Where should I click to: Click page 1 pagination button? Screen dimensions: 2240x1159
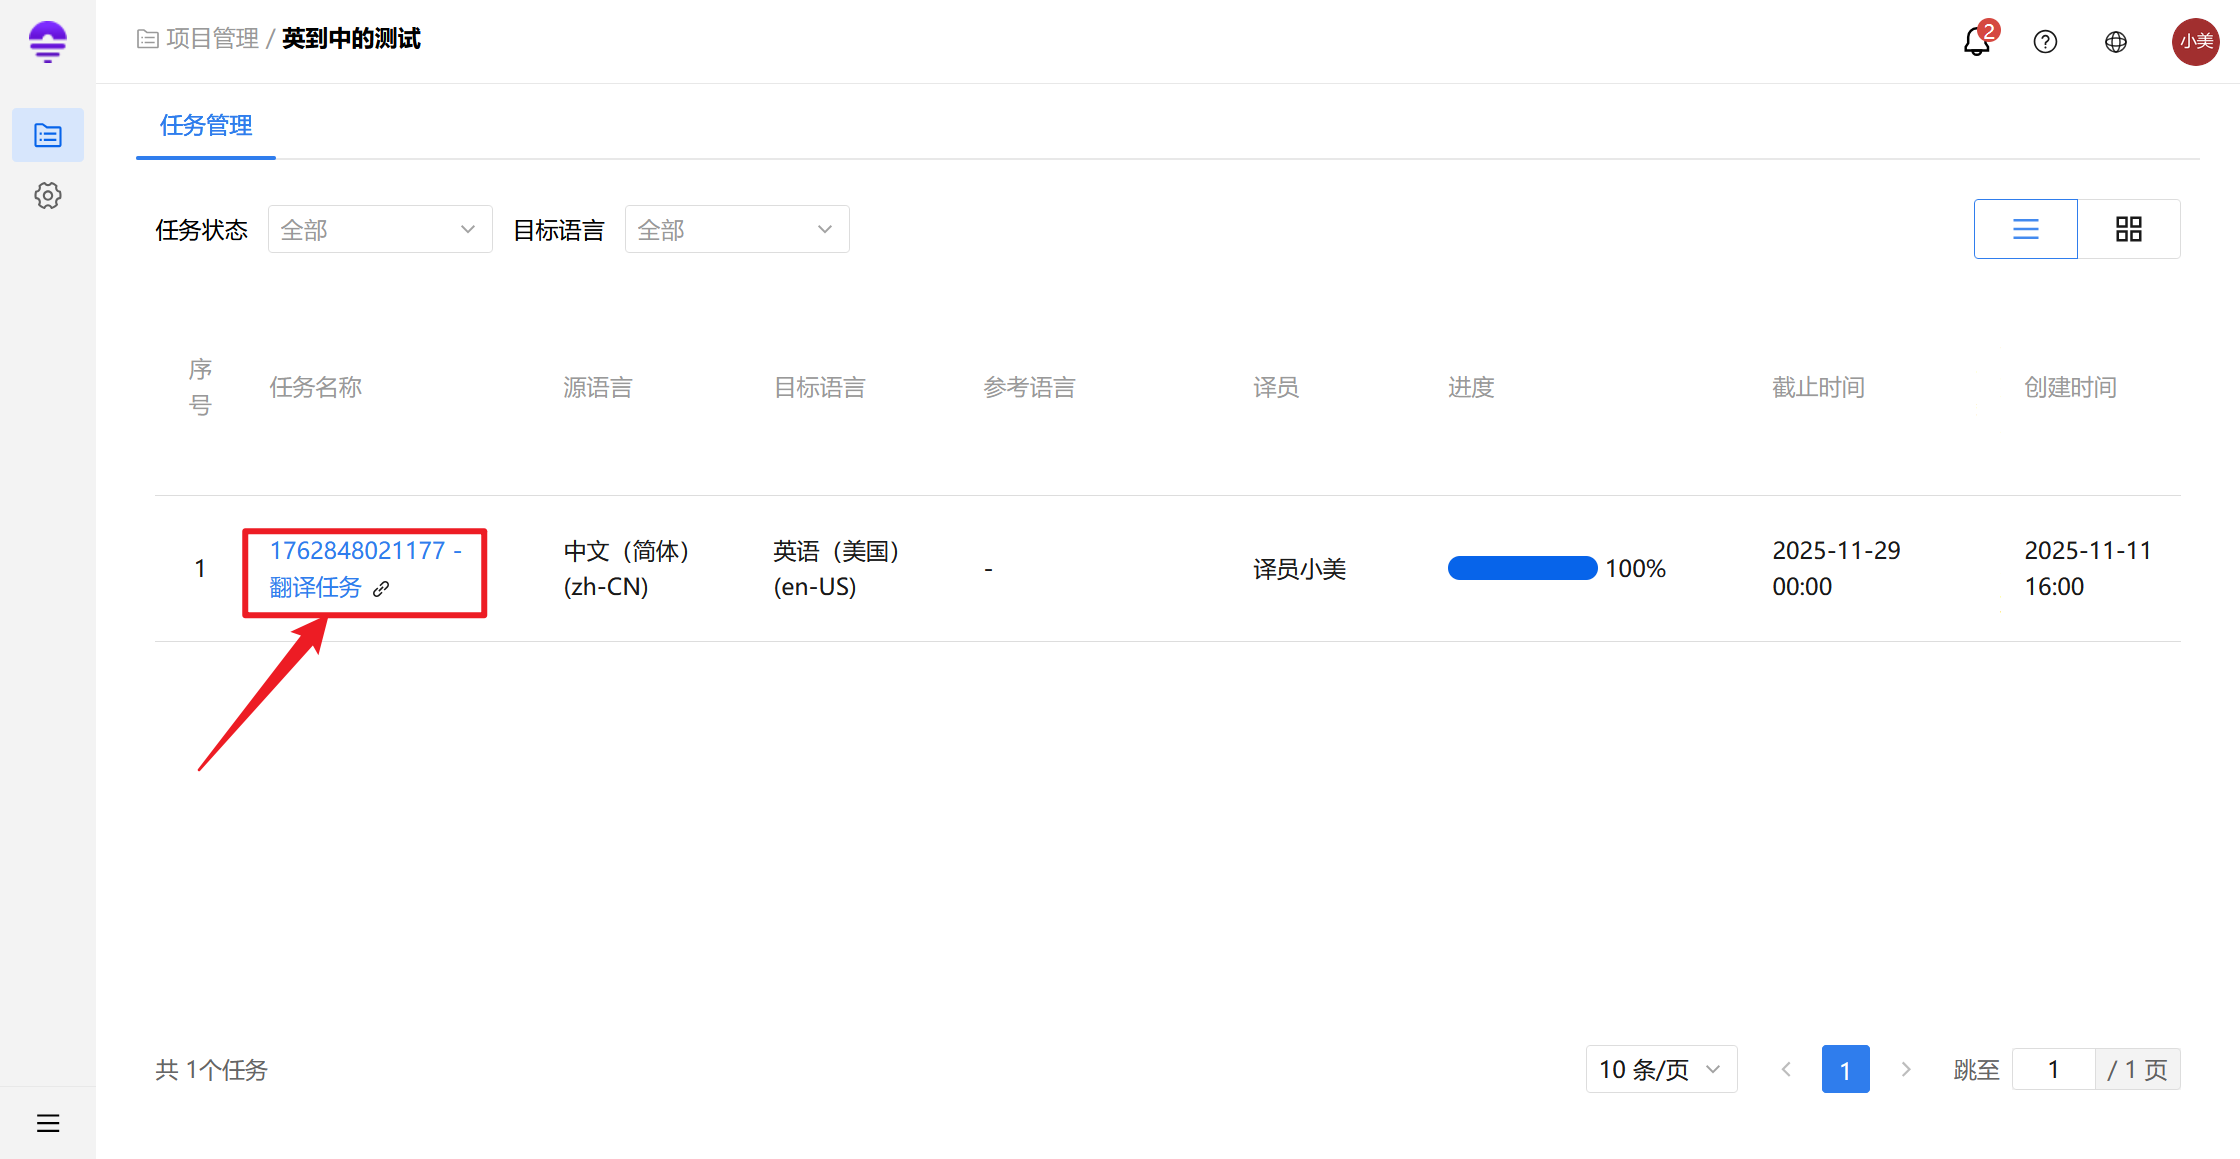pos(1845,1069)
